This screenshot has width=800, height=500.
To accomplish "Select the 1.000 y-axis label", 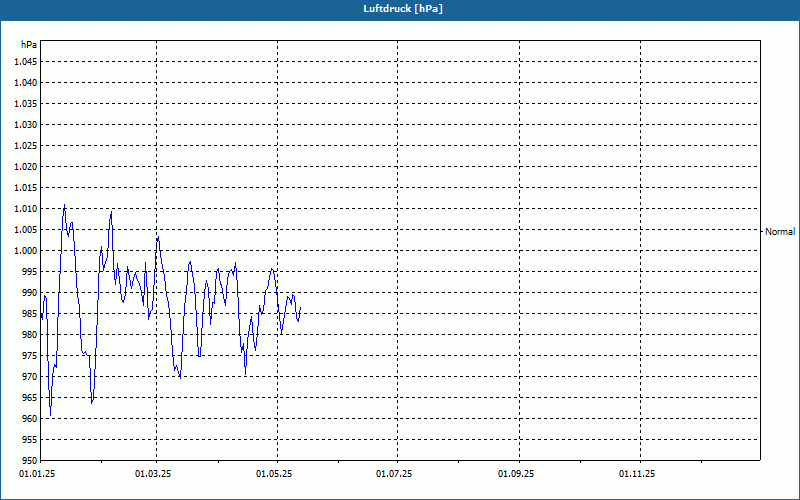I will [x=26, y=251].
